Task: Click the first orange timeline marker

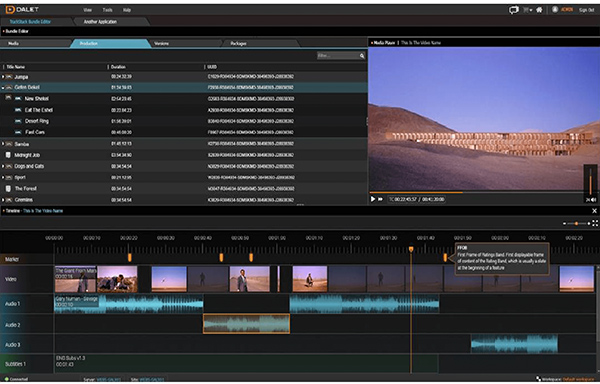Action: tap(130, 257)
